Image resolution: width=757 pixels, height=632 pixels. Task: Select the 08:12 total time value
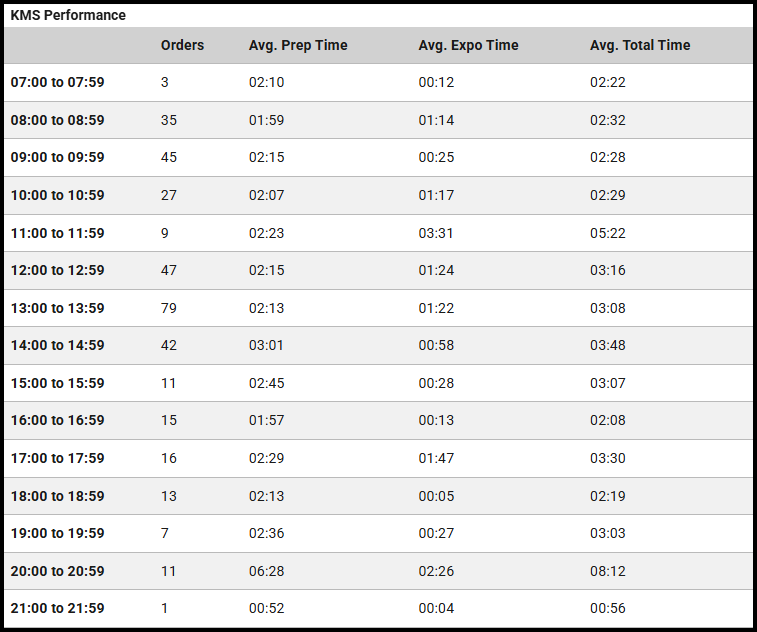pyautogui.click(x=608, y=571)
